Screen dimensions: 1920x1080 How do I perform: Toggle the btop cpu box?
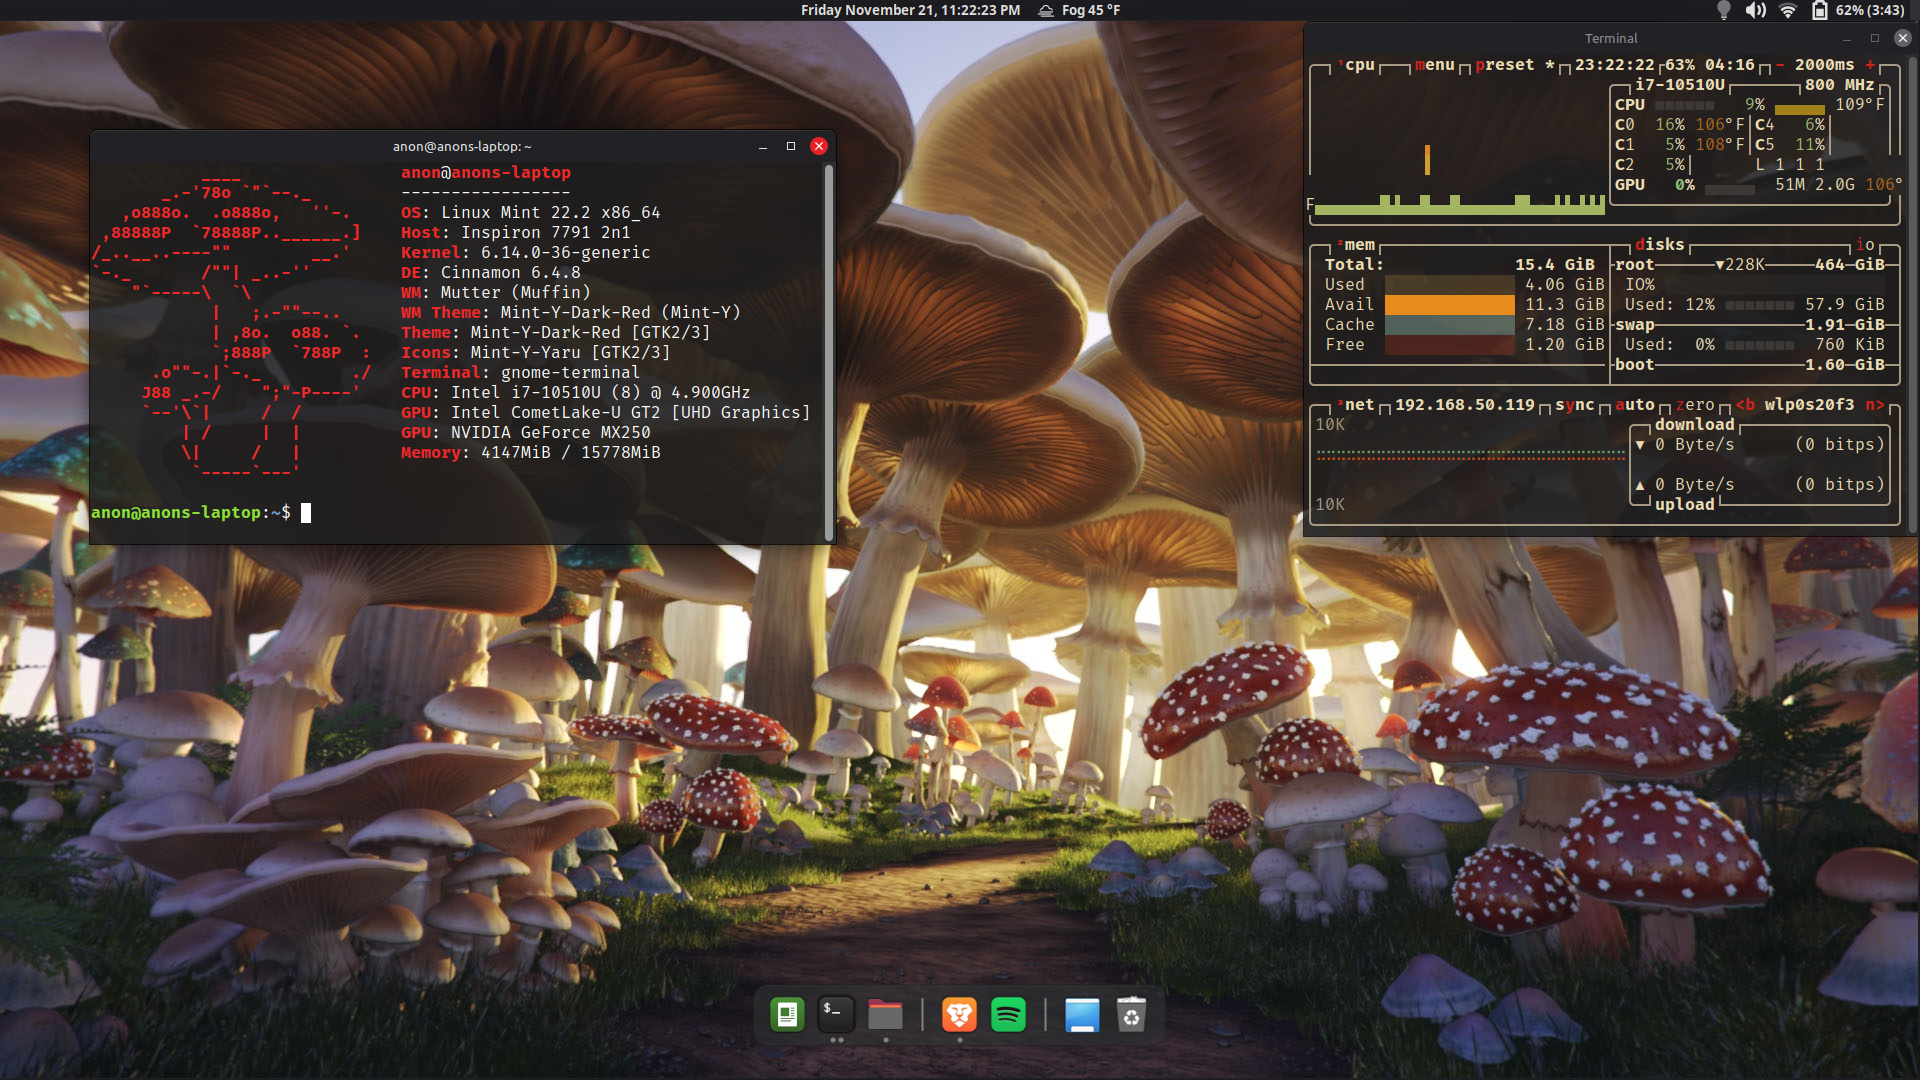click(x=1359, y=65)
